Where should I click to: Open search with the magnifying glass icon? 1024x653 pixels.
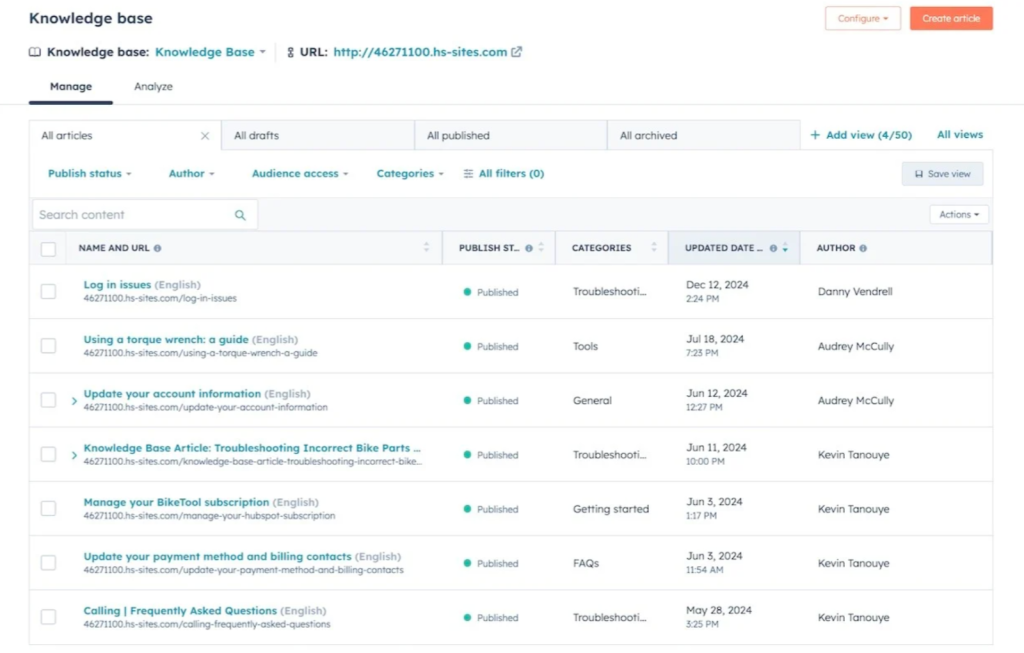coord(239,214)
